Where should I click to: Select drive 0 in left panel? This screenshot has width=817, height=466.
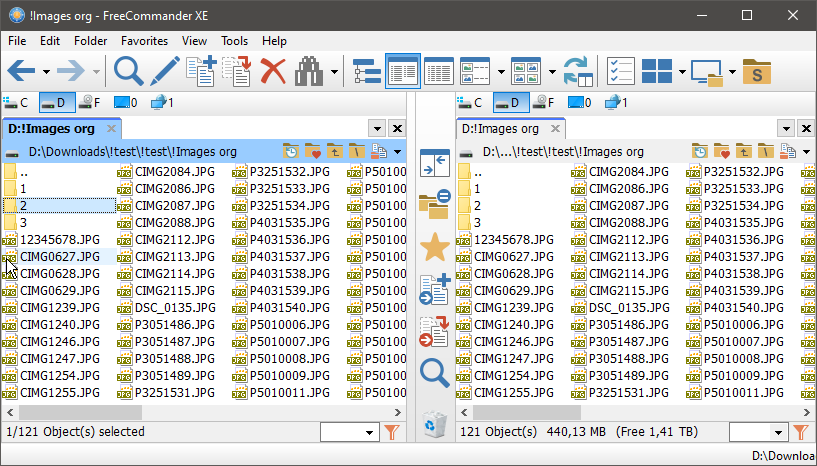(126, 103)
